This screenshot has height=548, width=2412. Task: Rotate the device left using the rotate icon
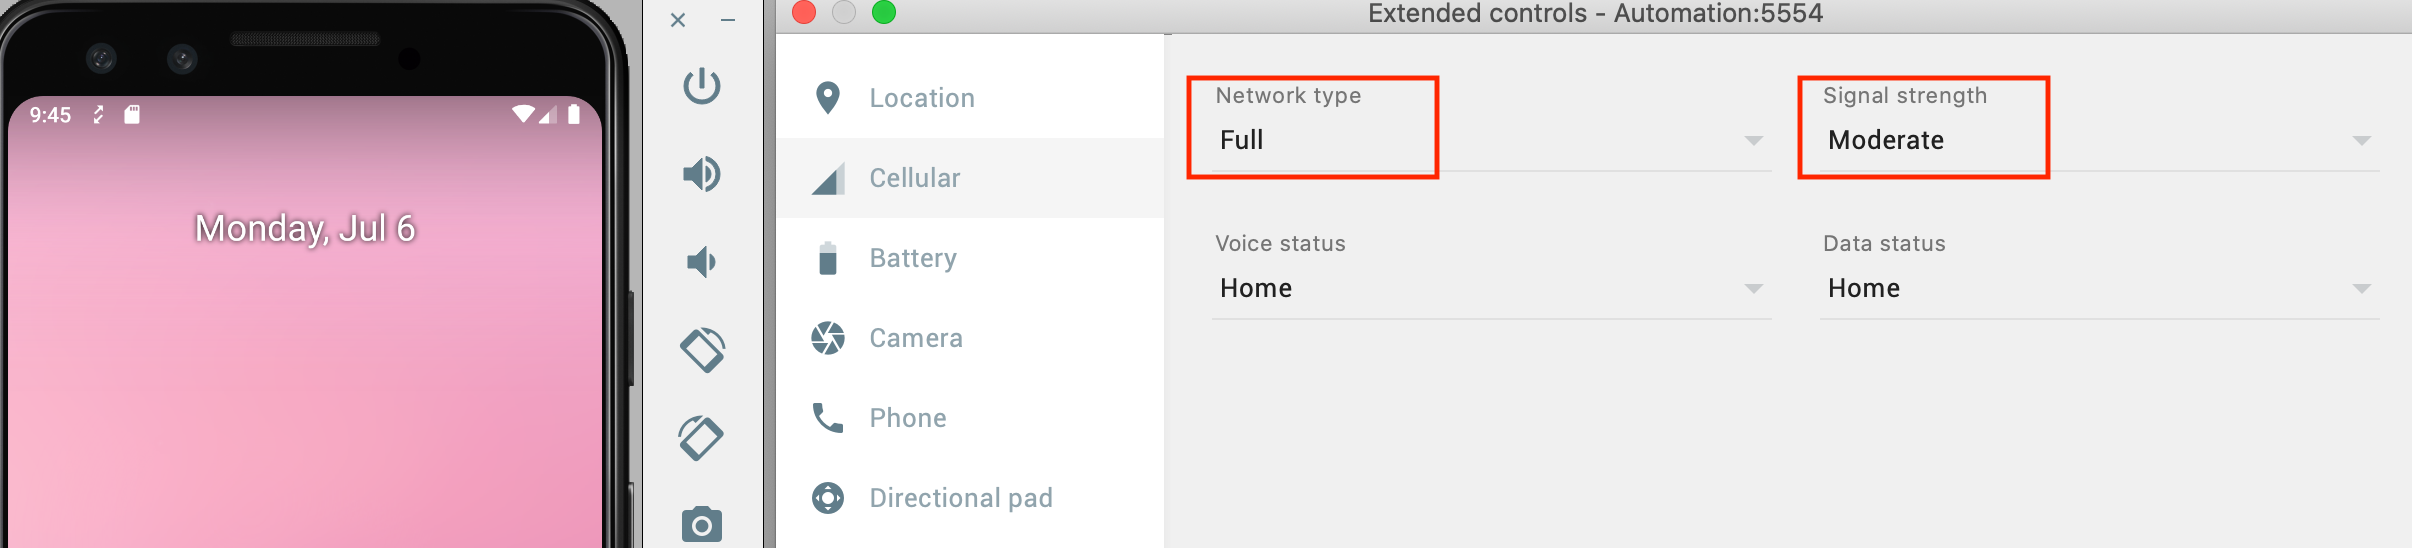pyautogui.click(x=702, y=350)
